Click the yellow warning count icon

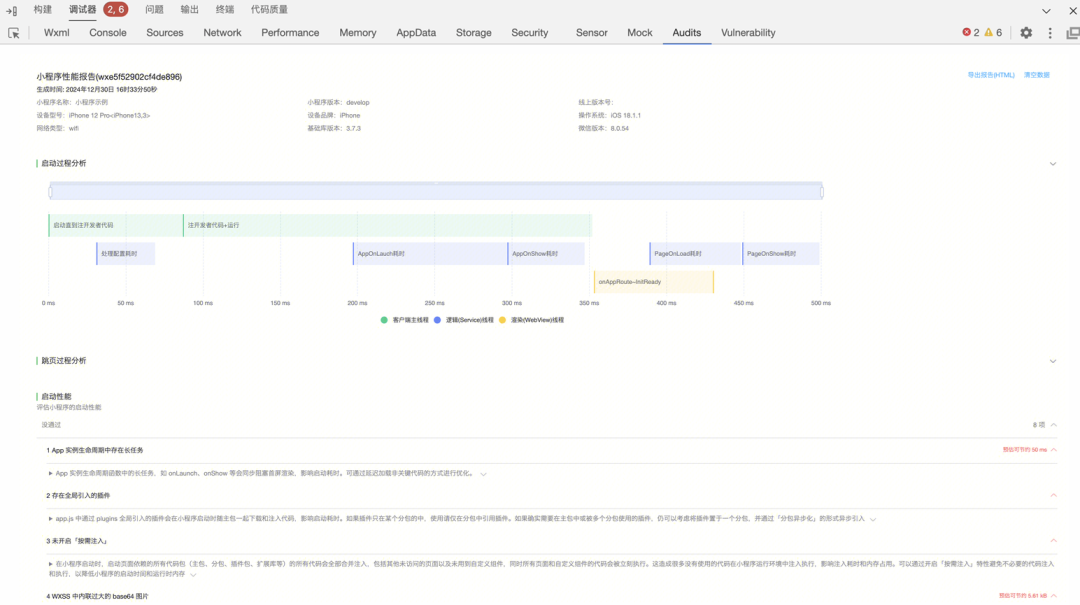(x=988, y=32)
